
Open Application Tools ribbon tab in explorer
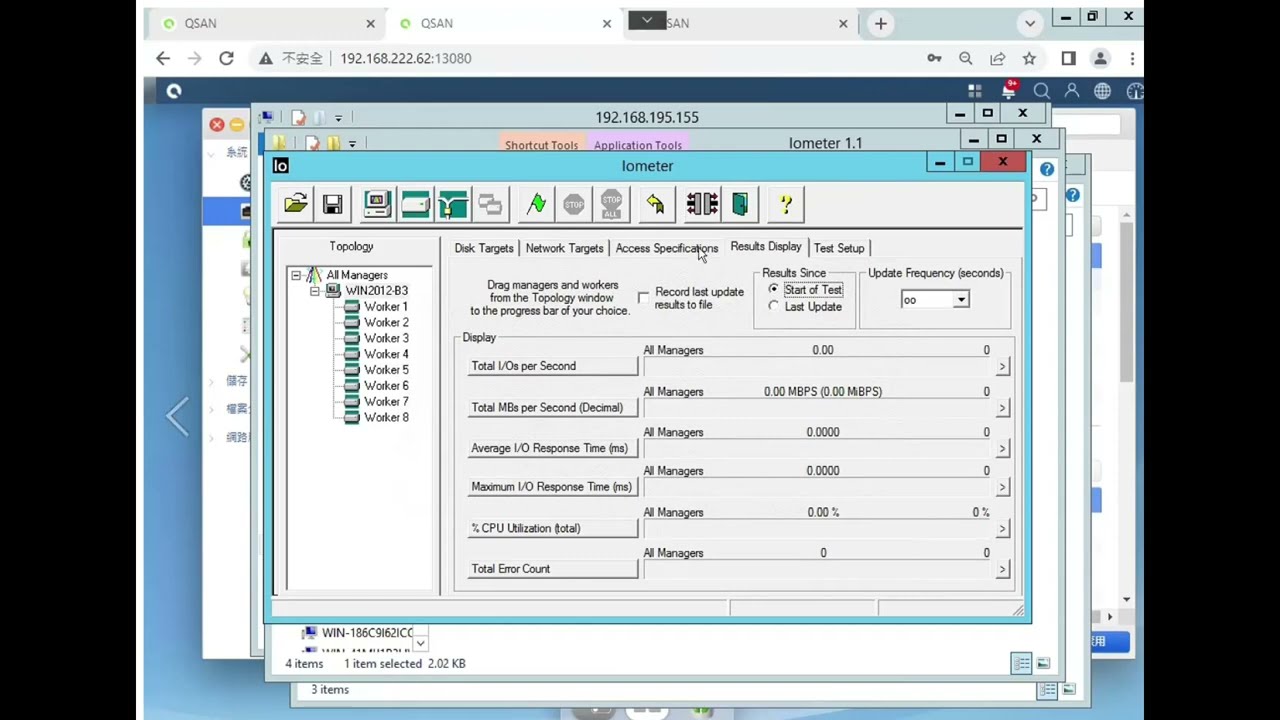[x=637, y=145]
